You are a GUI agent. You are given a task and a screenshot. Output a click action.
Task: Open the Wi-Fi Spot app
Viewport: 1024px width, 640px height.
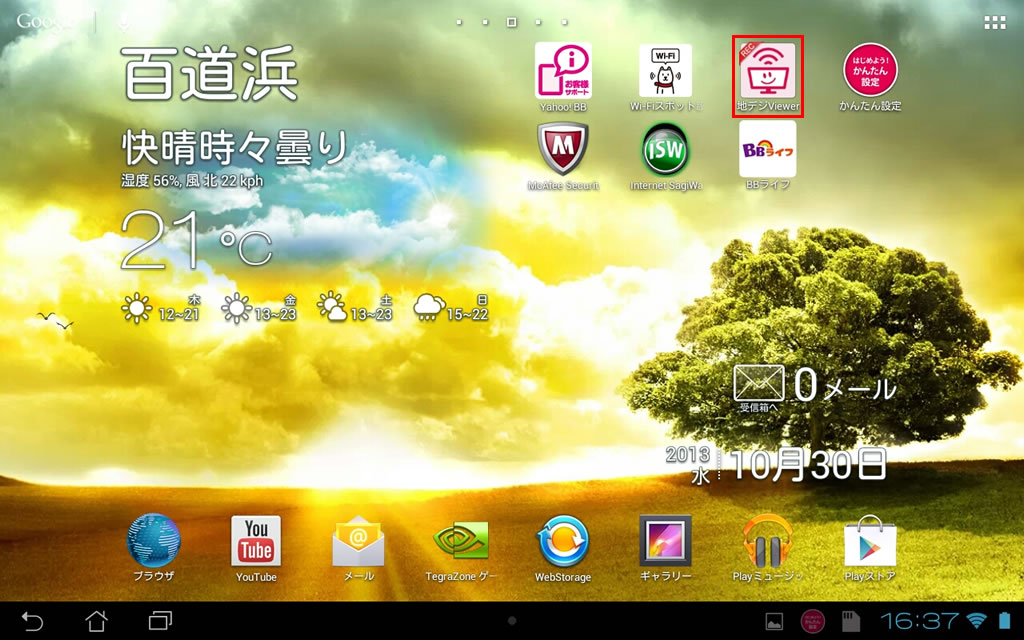[x=665, y=71]
